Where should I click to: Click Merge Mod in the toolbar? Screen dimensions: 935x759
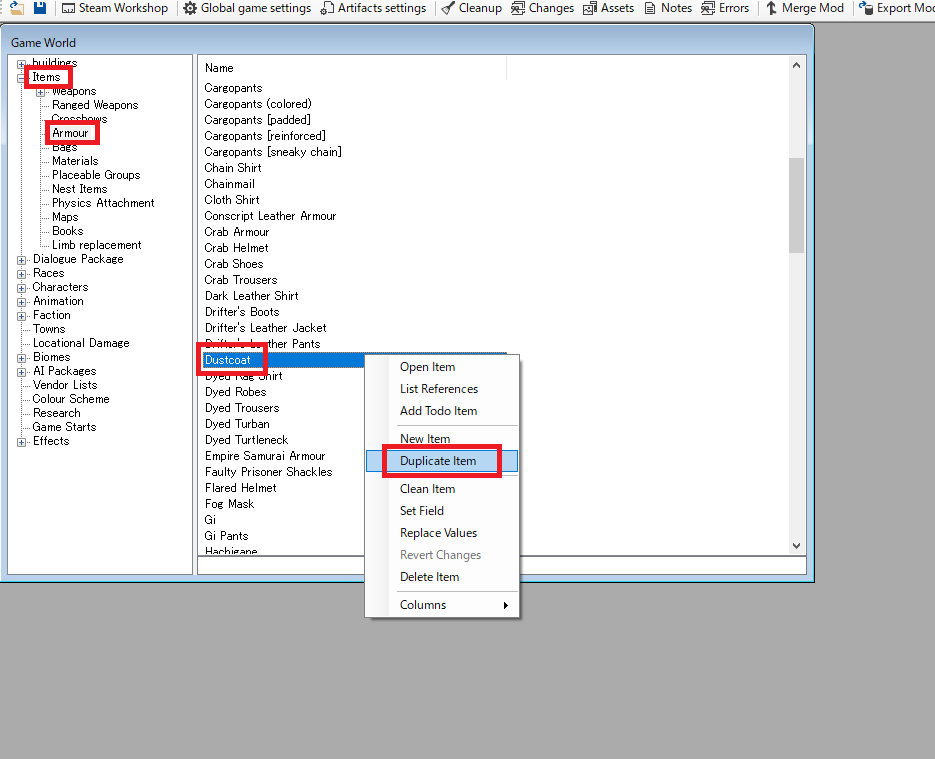(805, 8)
